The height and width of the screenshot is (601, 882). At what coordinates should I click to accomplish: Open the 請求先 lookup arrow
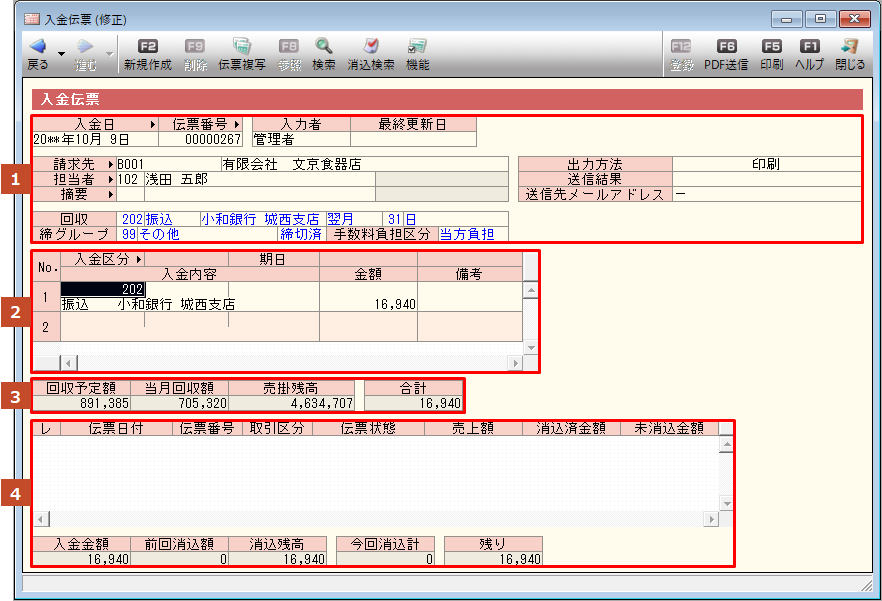coord(110,164)
